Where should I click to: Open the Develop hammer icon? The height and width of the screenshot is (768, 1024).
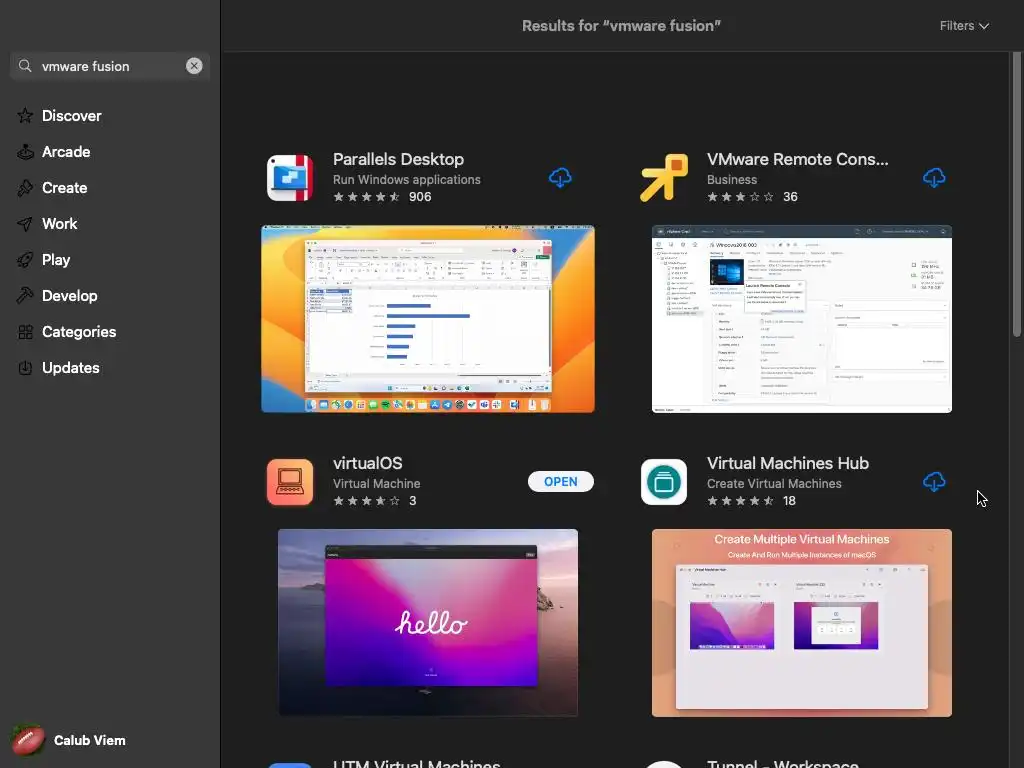pyautogui.click(x=25, y=296)
